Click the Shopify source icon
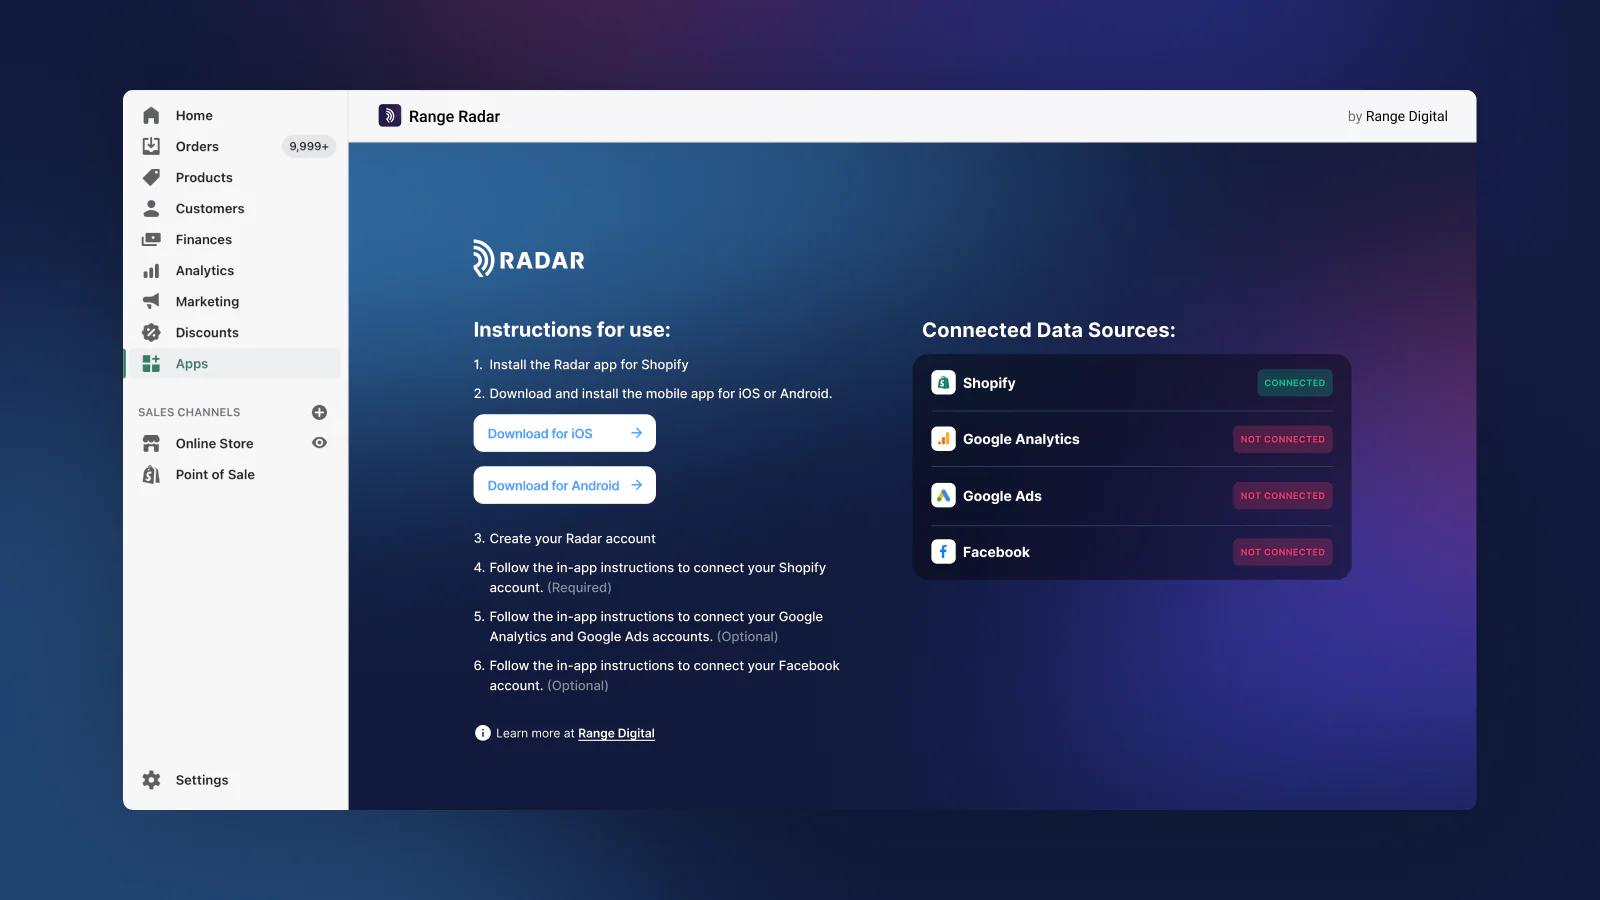The image size is (1600, 900). coord(943,383)
